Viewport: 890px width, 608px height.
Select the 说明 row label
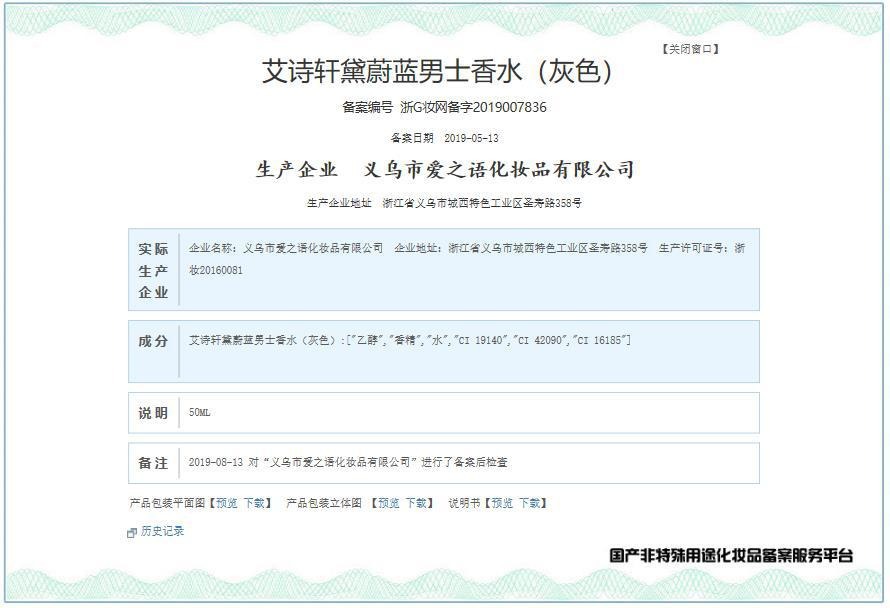pos(153,413)
